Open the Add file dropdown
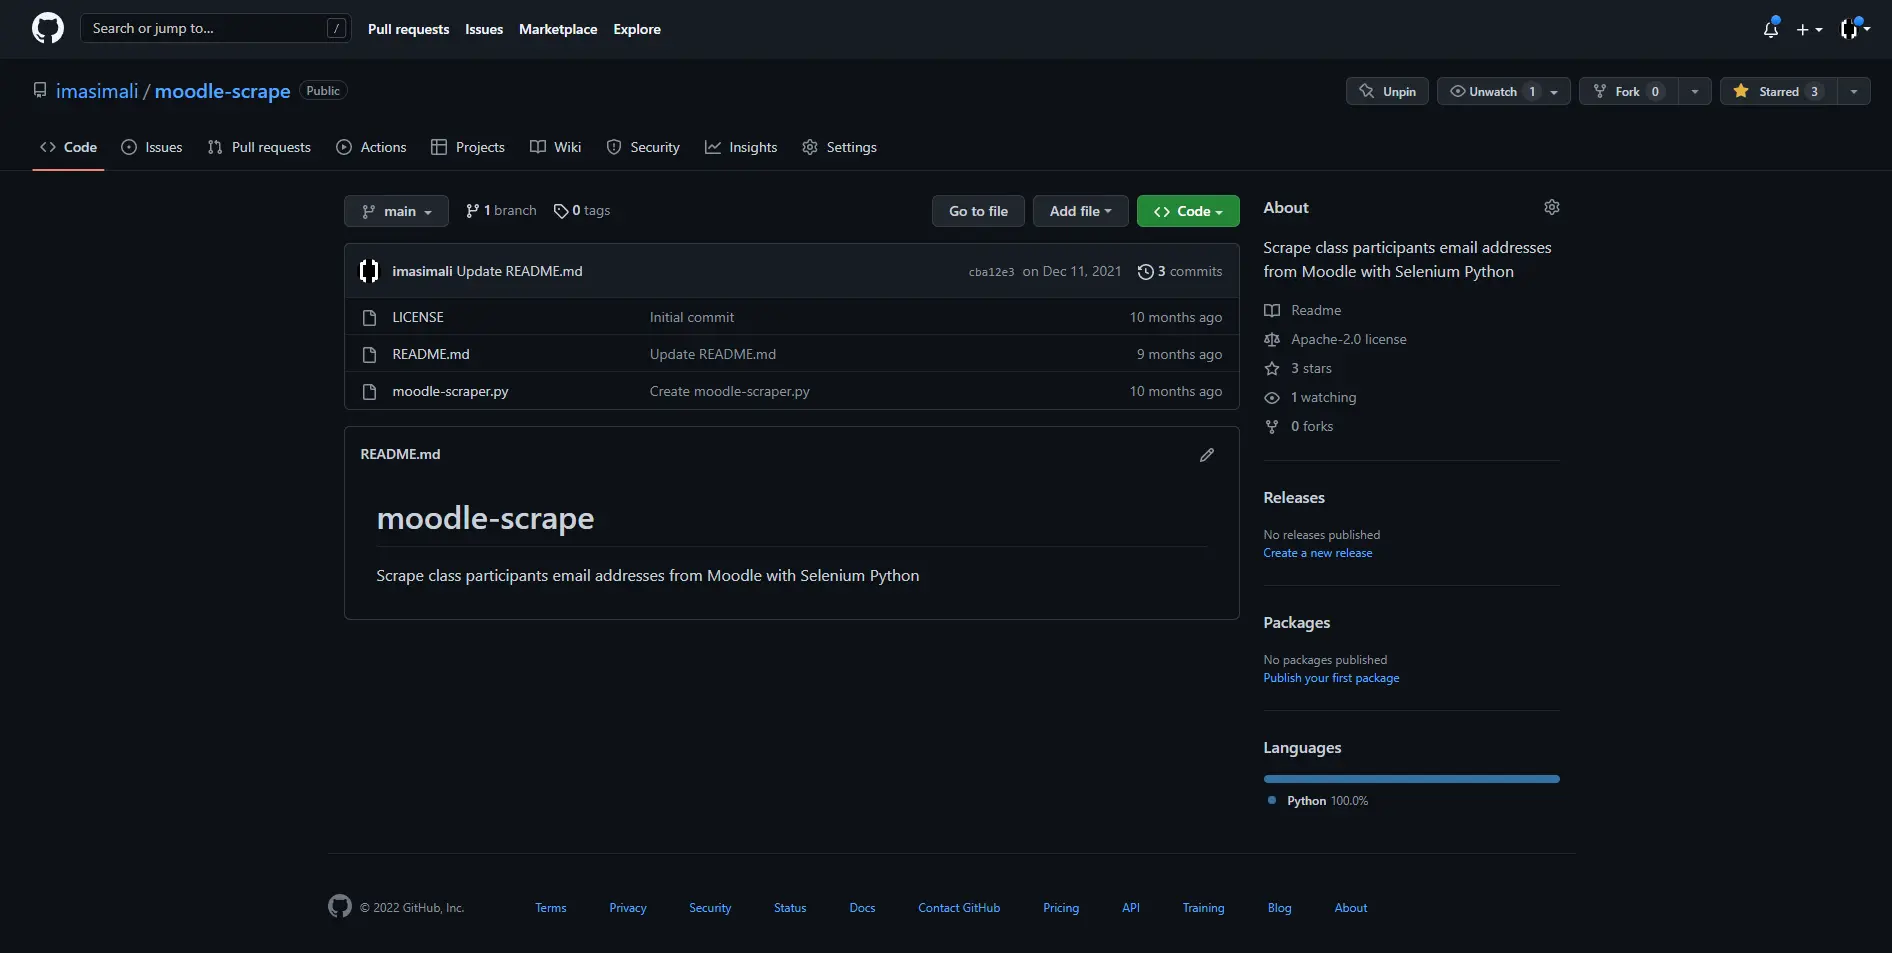The image size is (1892, 953). point(1080,211)
